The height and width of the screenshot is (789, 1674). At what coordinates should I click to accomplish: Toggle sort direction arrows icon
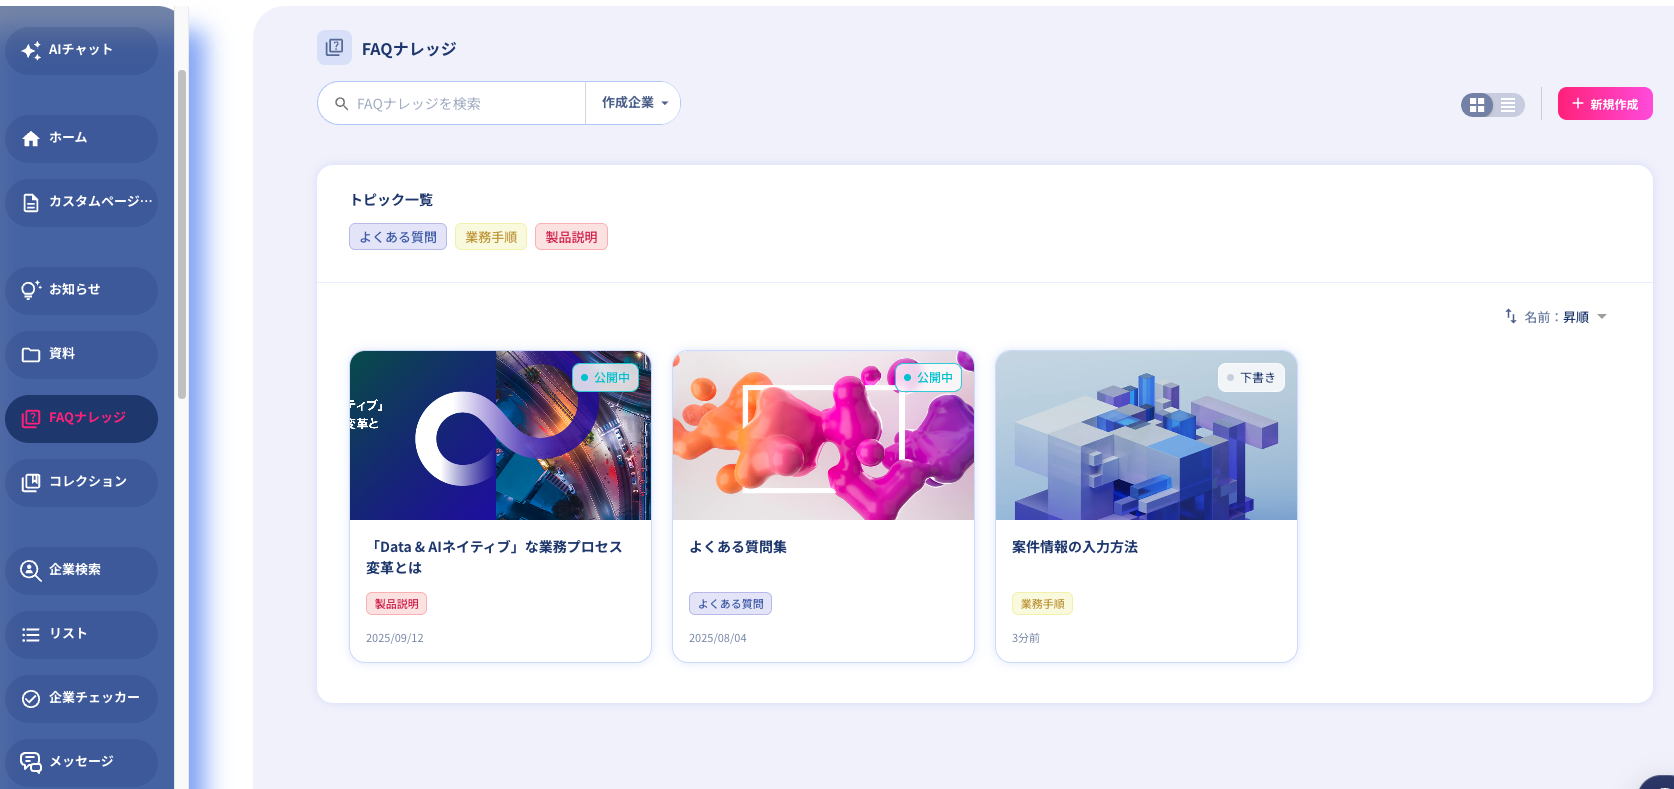click(x=1511, y=316)
